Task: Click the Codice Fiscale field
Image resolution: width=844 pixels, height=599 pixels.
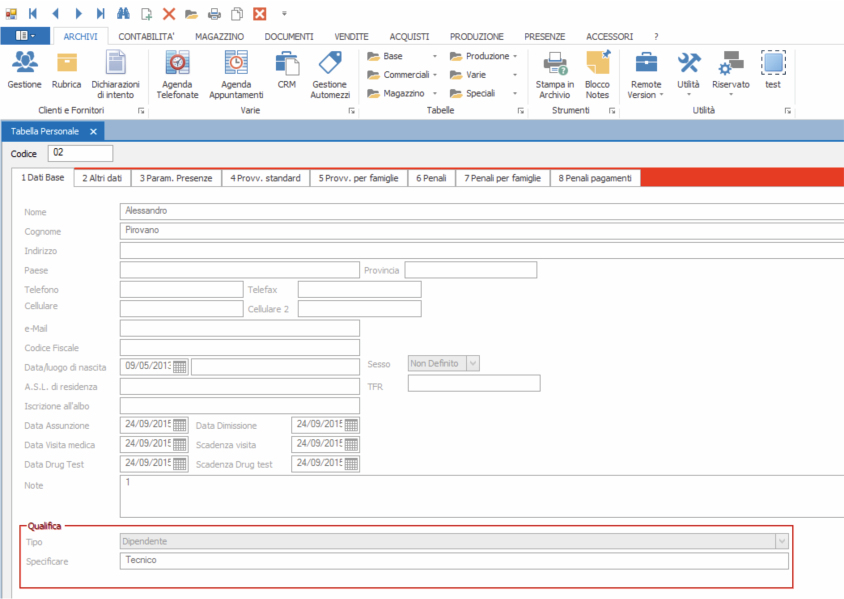Action: click(x=240, y=348)
